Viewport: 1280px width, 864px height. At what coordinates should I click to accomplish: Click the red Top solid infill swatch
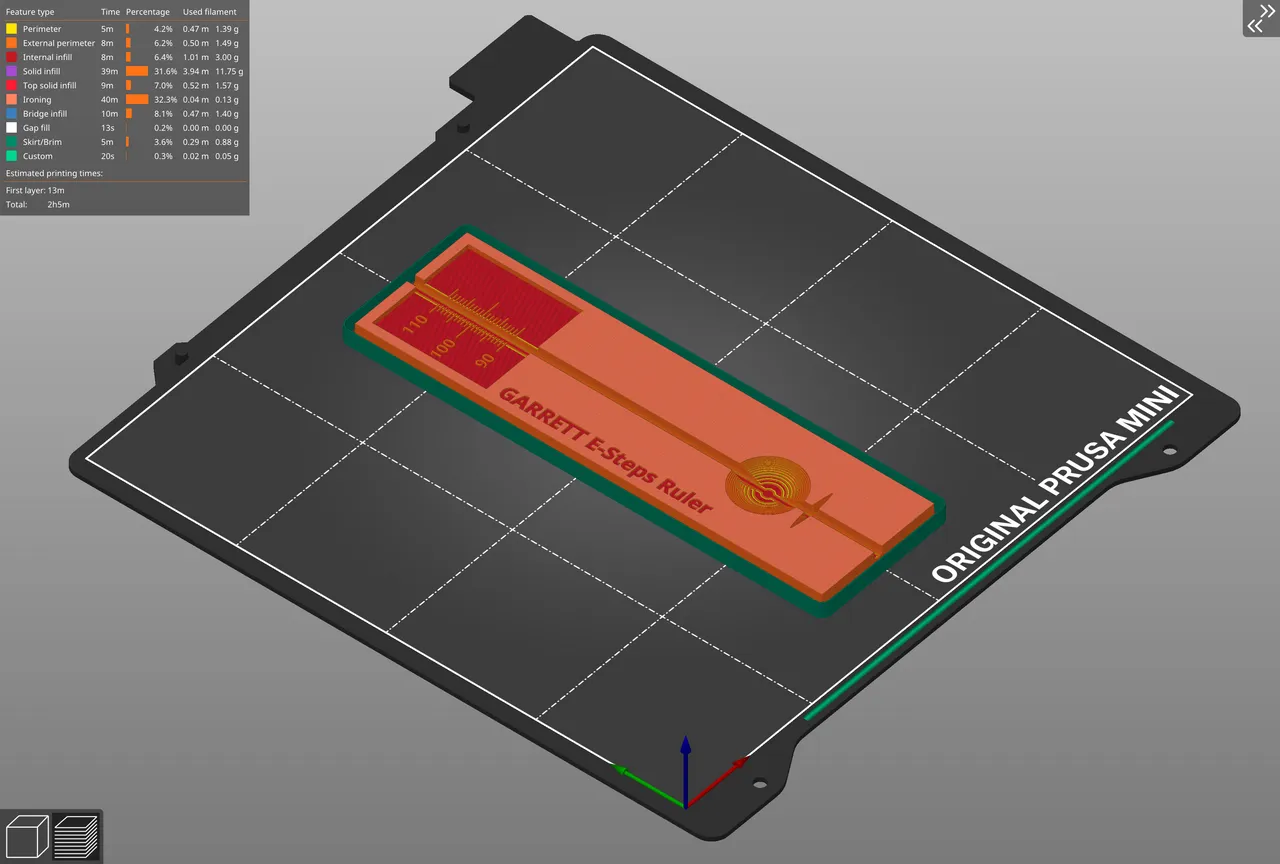pyautogui.click(x=11, y=85)
